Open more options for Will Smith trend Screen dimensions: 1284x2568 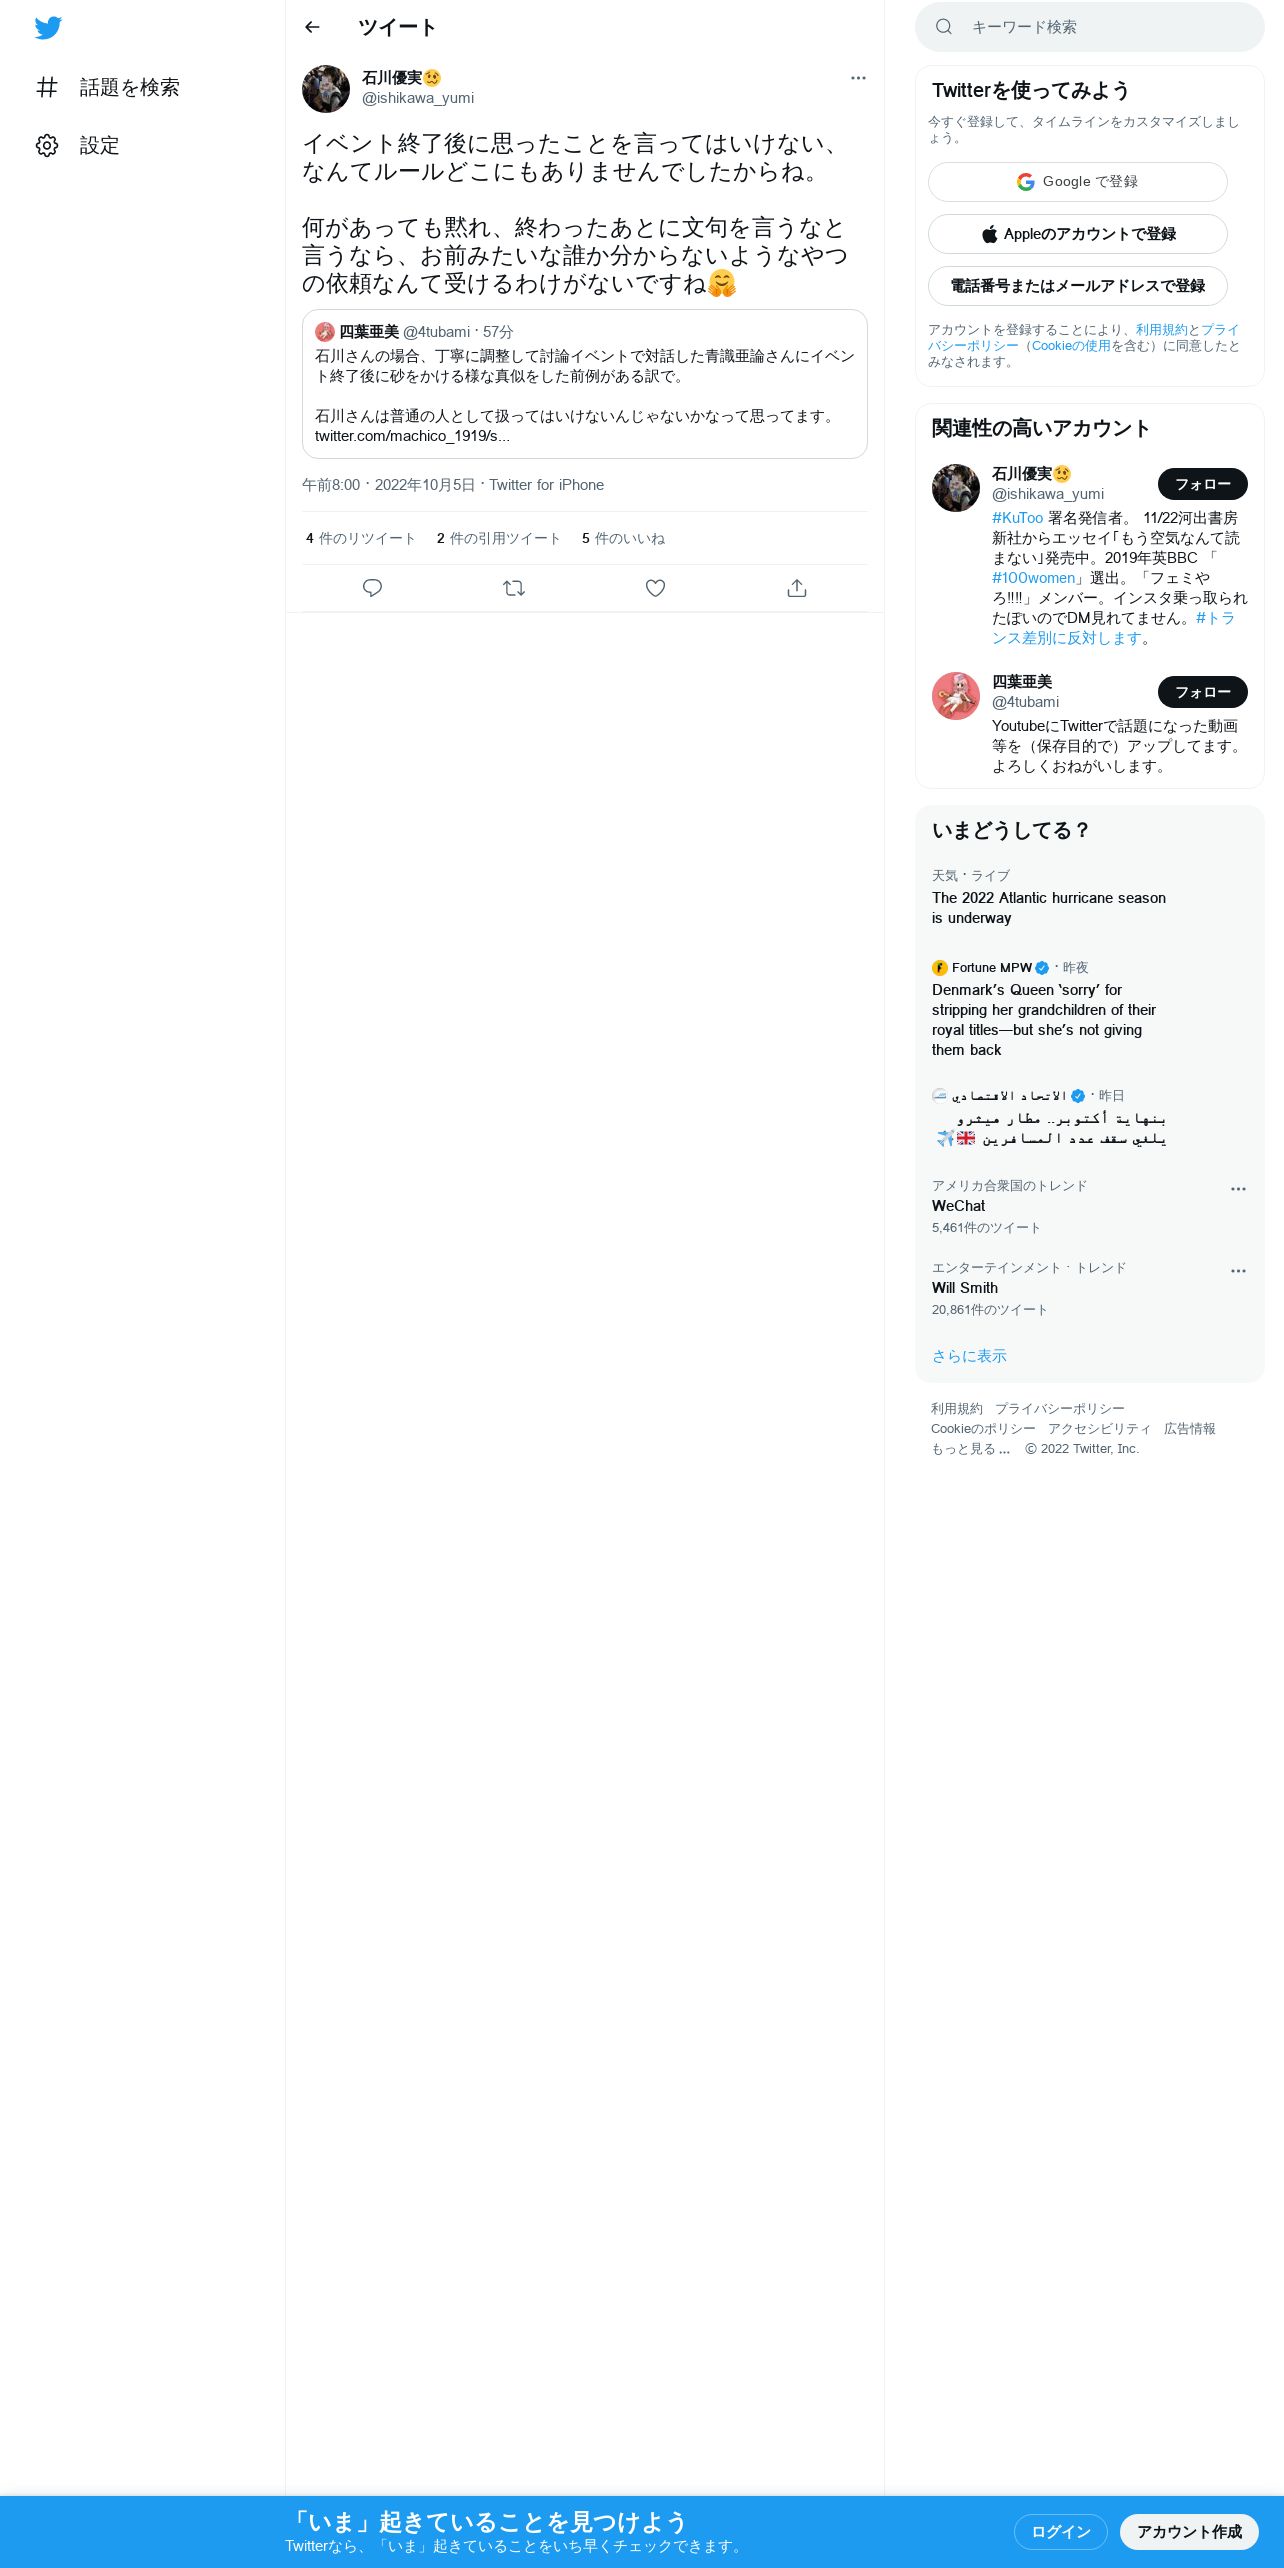tap(1238, 1271)
